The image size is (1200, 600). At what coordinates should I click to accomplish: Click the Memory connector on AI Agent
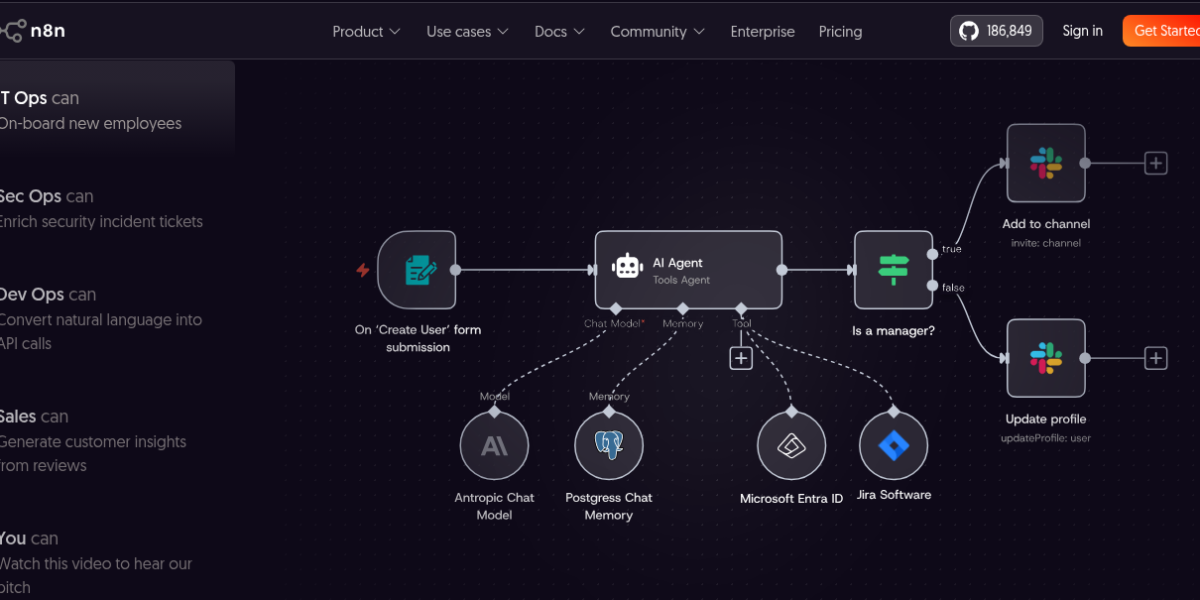(683, 308)
